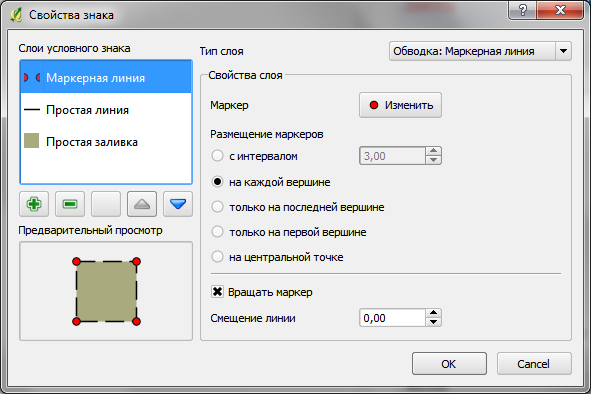Move layer up with grey triangle button
The image size is (591, 394).
pyautogui.click(x=142, y=204)
